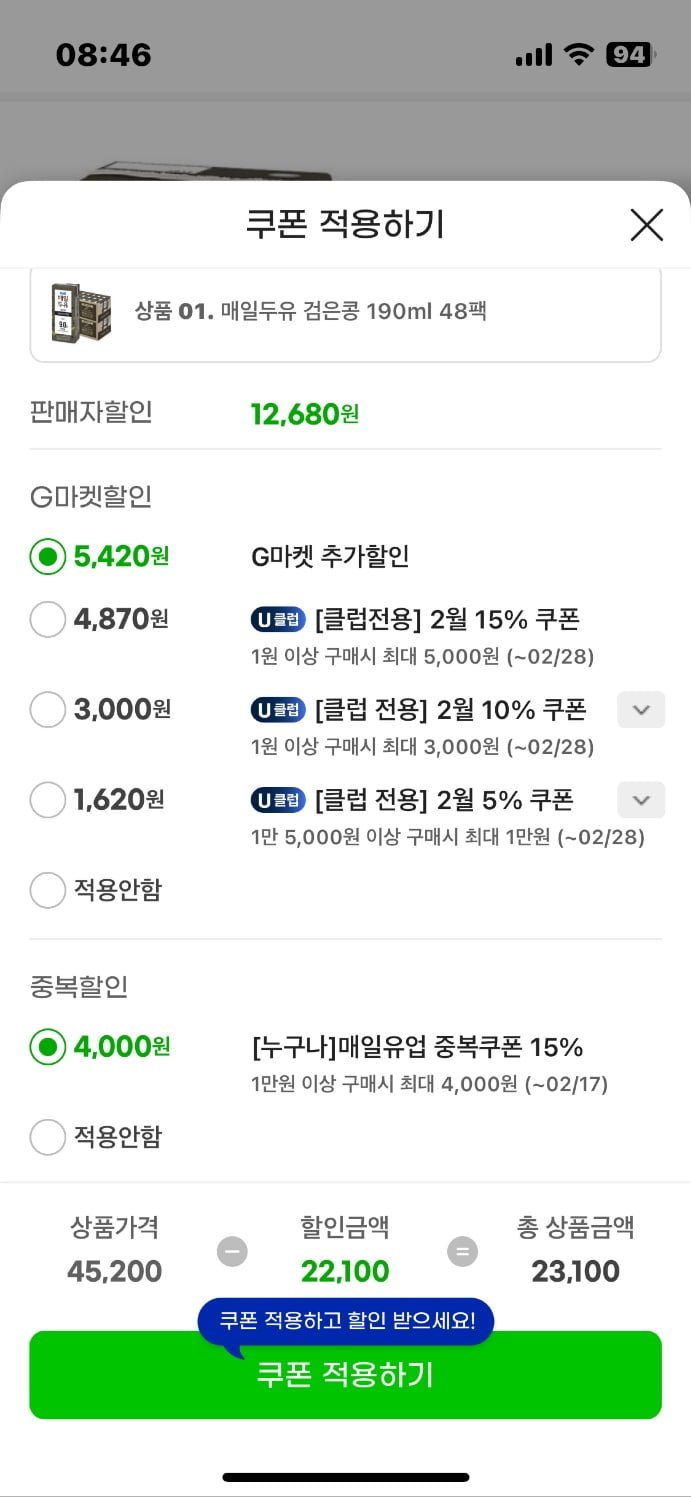Tap the U클럽 badge on 10% coupon
The width and height of the screenshot is (691, 1497).
pyautogui.click(x=277, y=711)
